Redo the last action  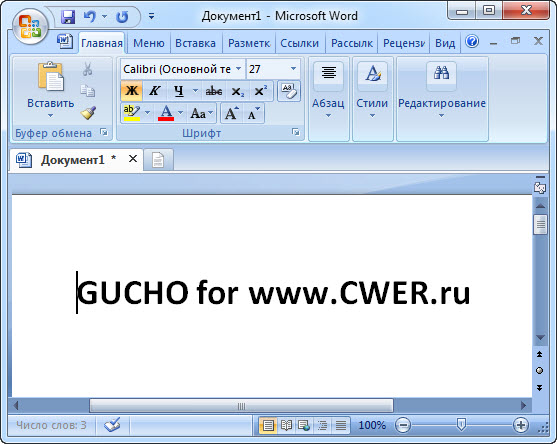pyautogui.click(x=122, y=16)
